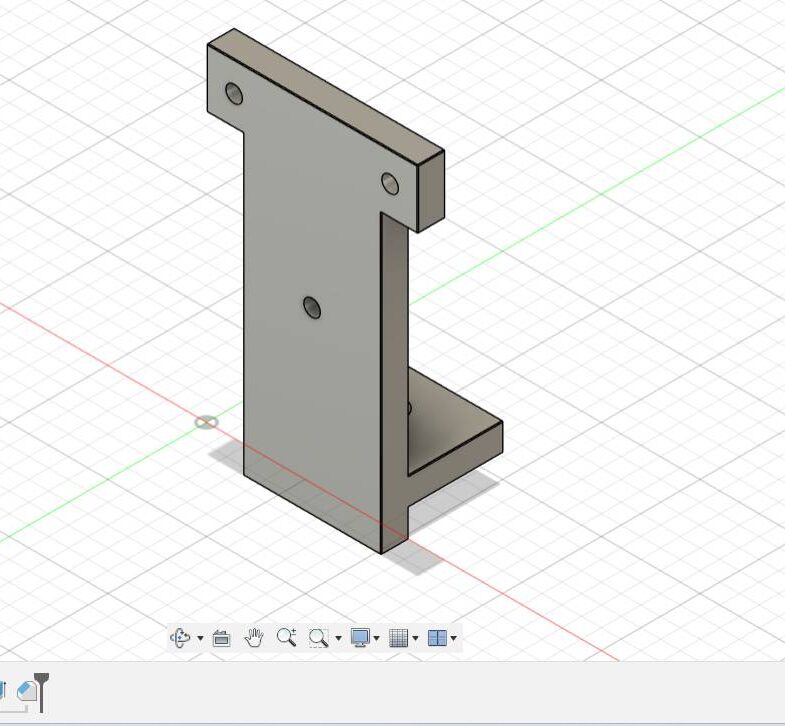The image size is (785, 726).
Task: Select the center hole on the bracket
Action: pyautogui.click(x=313, y=307)
